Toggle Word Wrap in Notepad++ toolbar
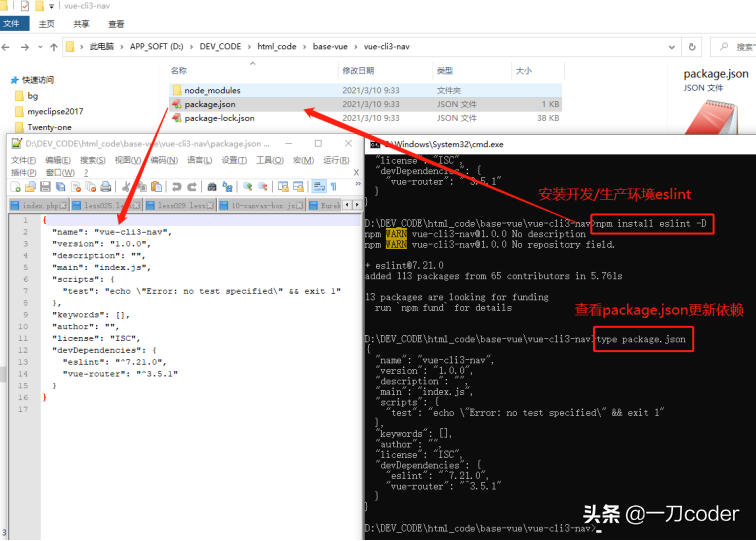 coord(319,187)
